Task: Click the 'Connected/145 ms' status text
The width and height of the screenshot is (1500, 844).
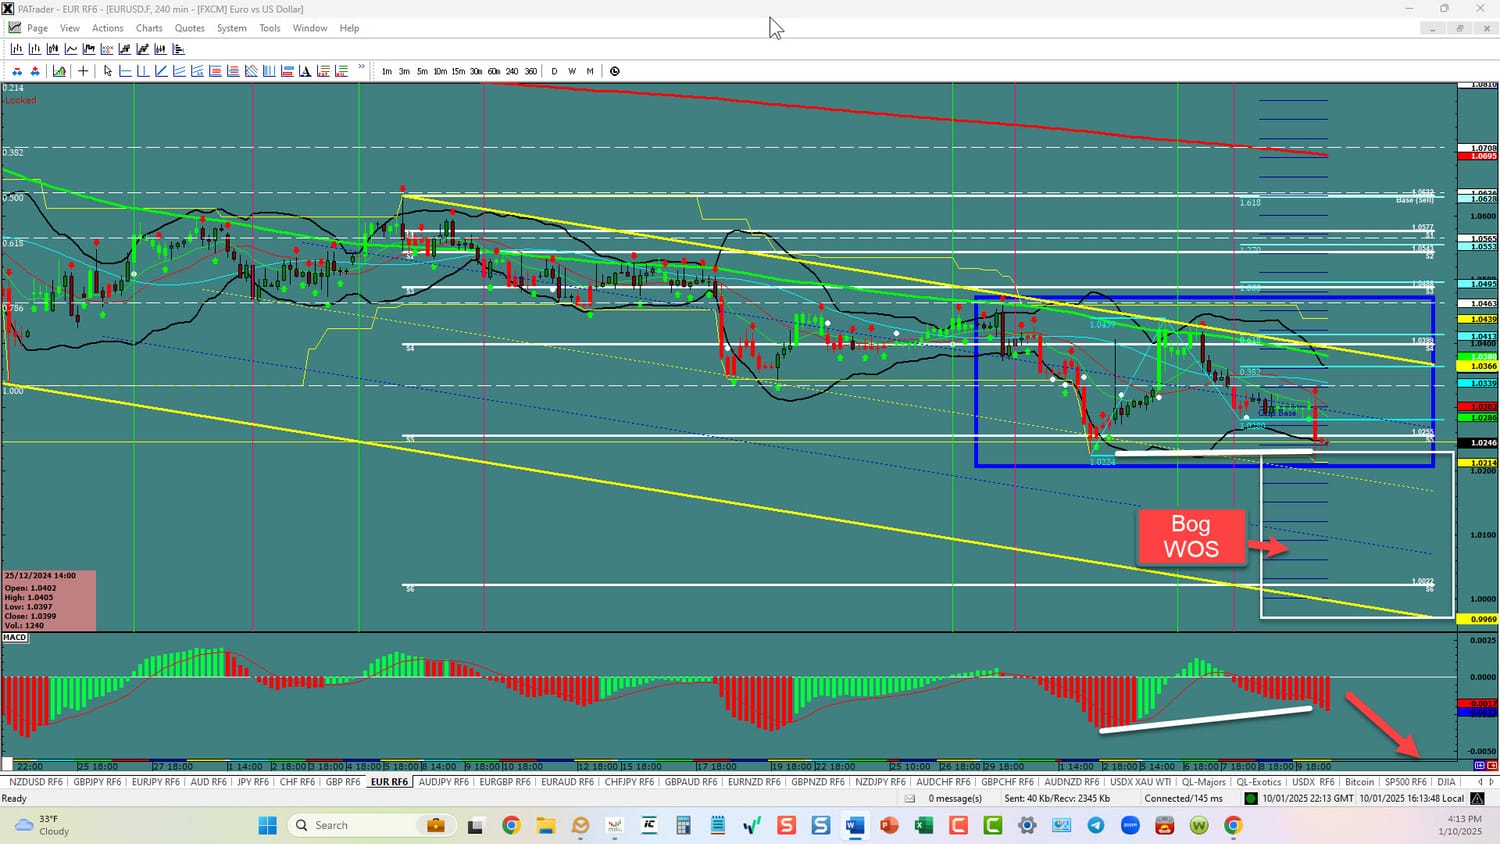Action: [1184, 798]
